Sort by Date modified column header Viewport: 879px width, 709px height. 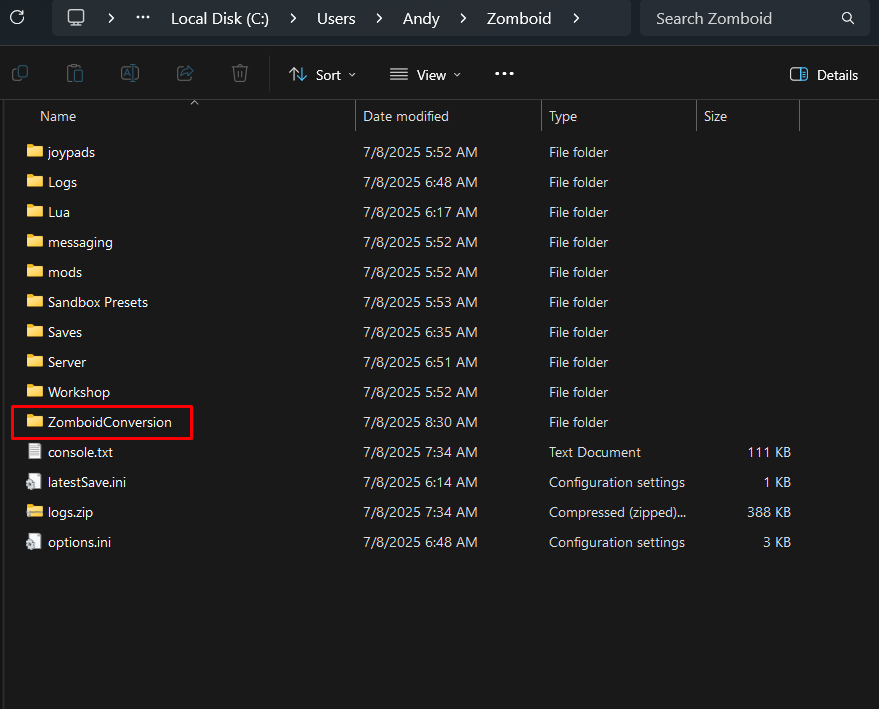pyautogui.click(x=405, y=116)
